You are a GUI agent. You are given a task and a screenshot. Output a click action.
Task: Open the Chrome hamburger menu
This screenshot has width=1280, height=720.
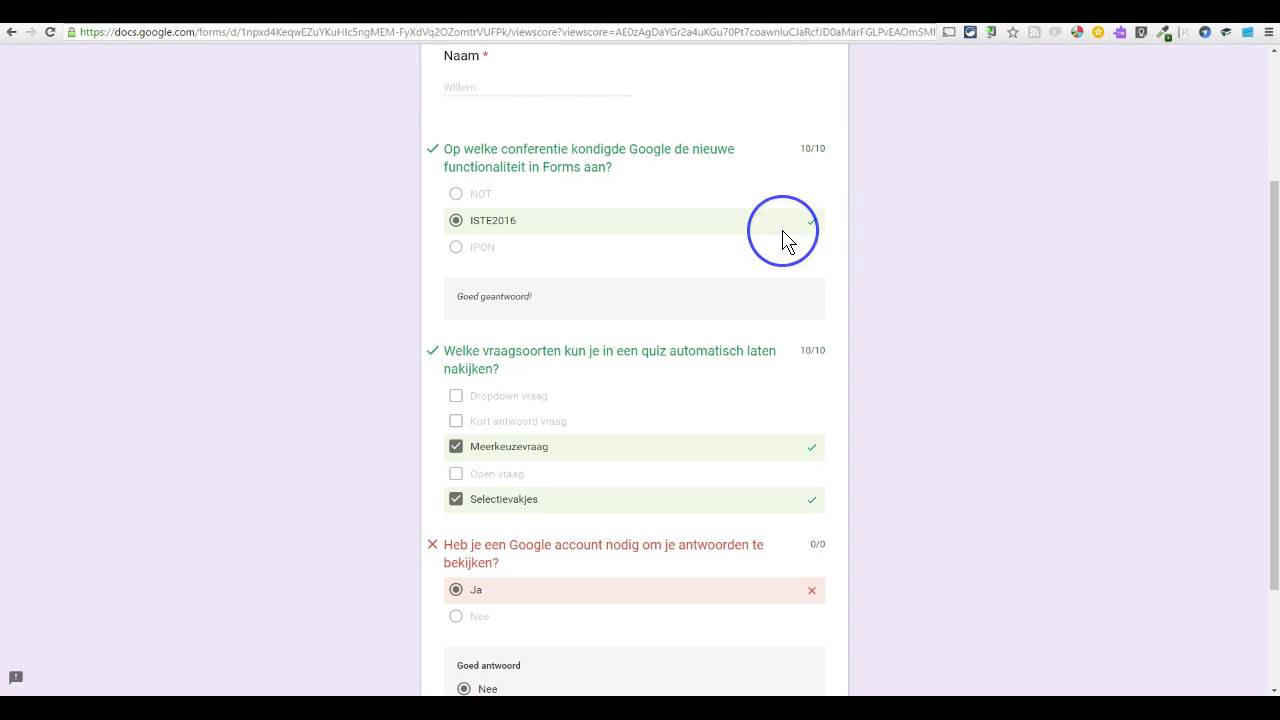tap(1269, 32)
